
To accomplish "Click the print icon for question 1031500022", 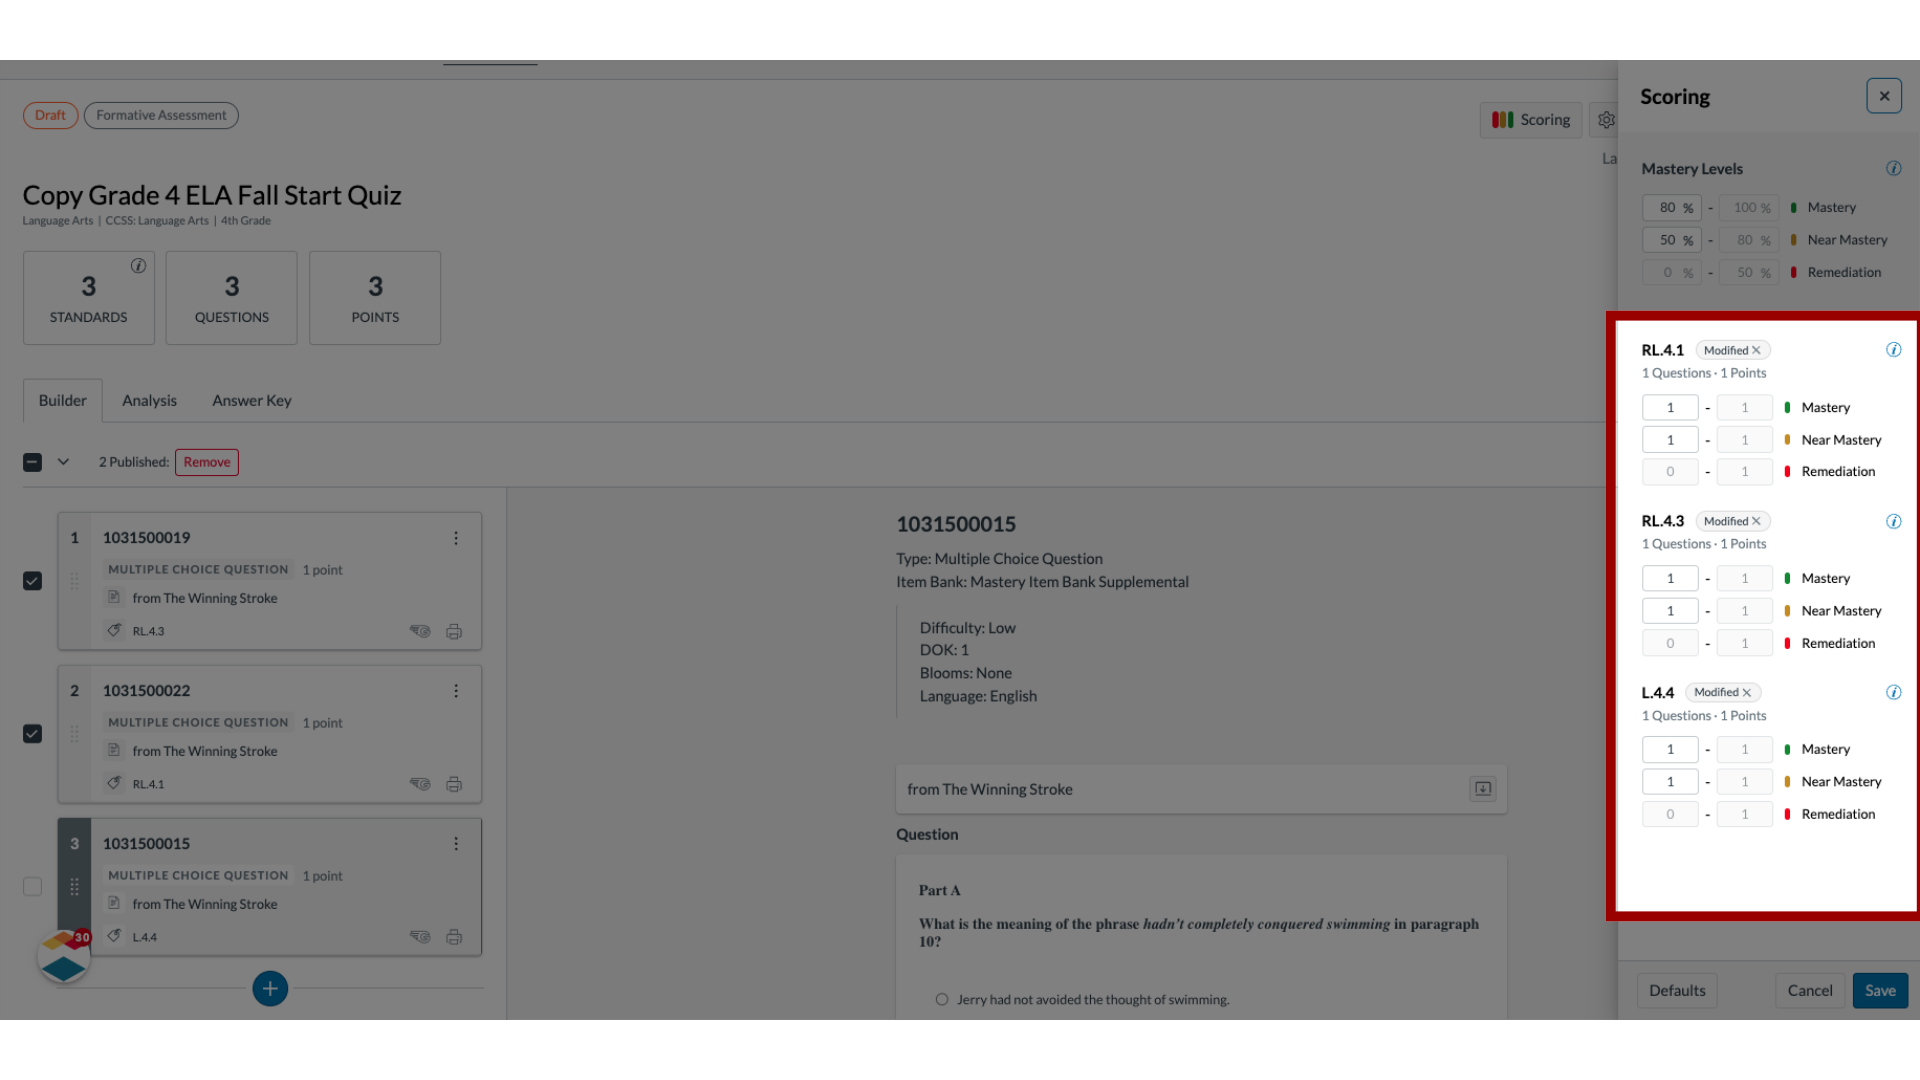I will pos(454,782).
